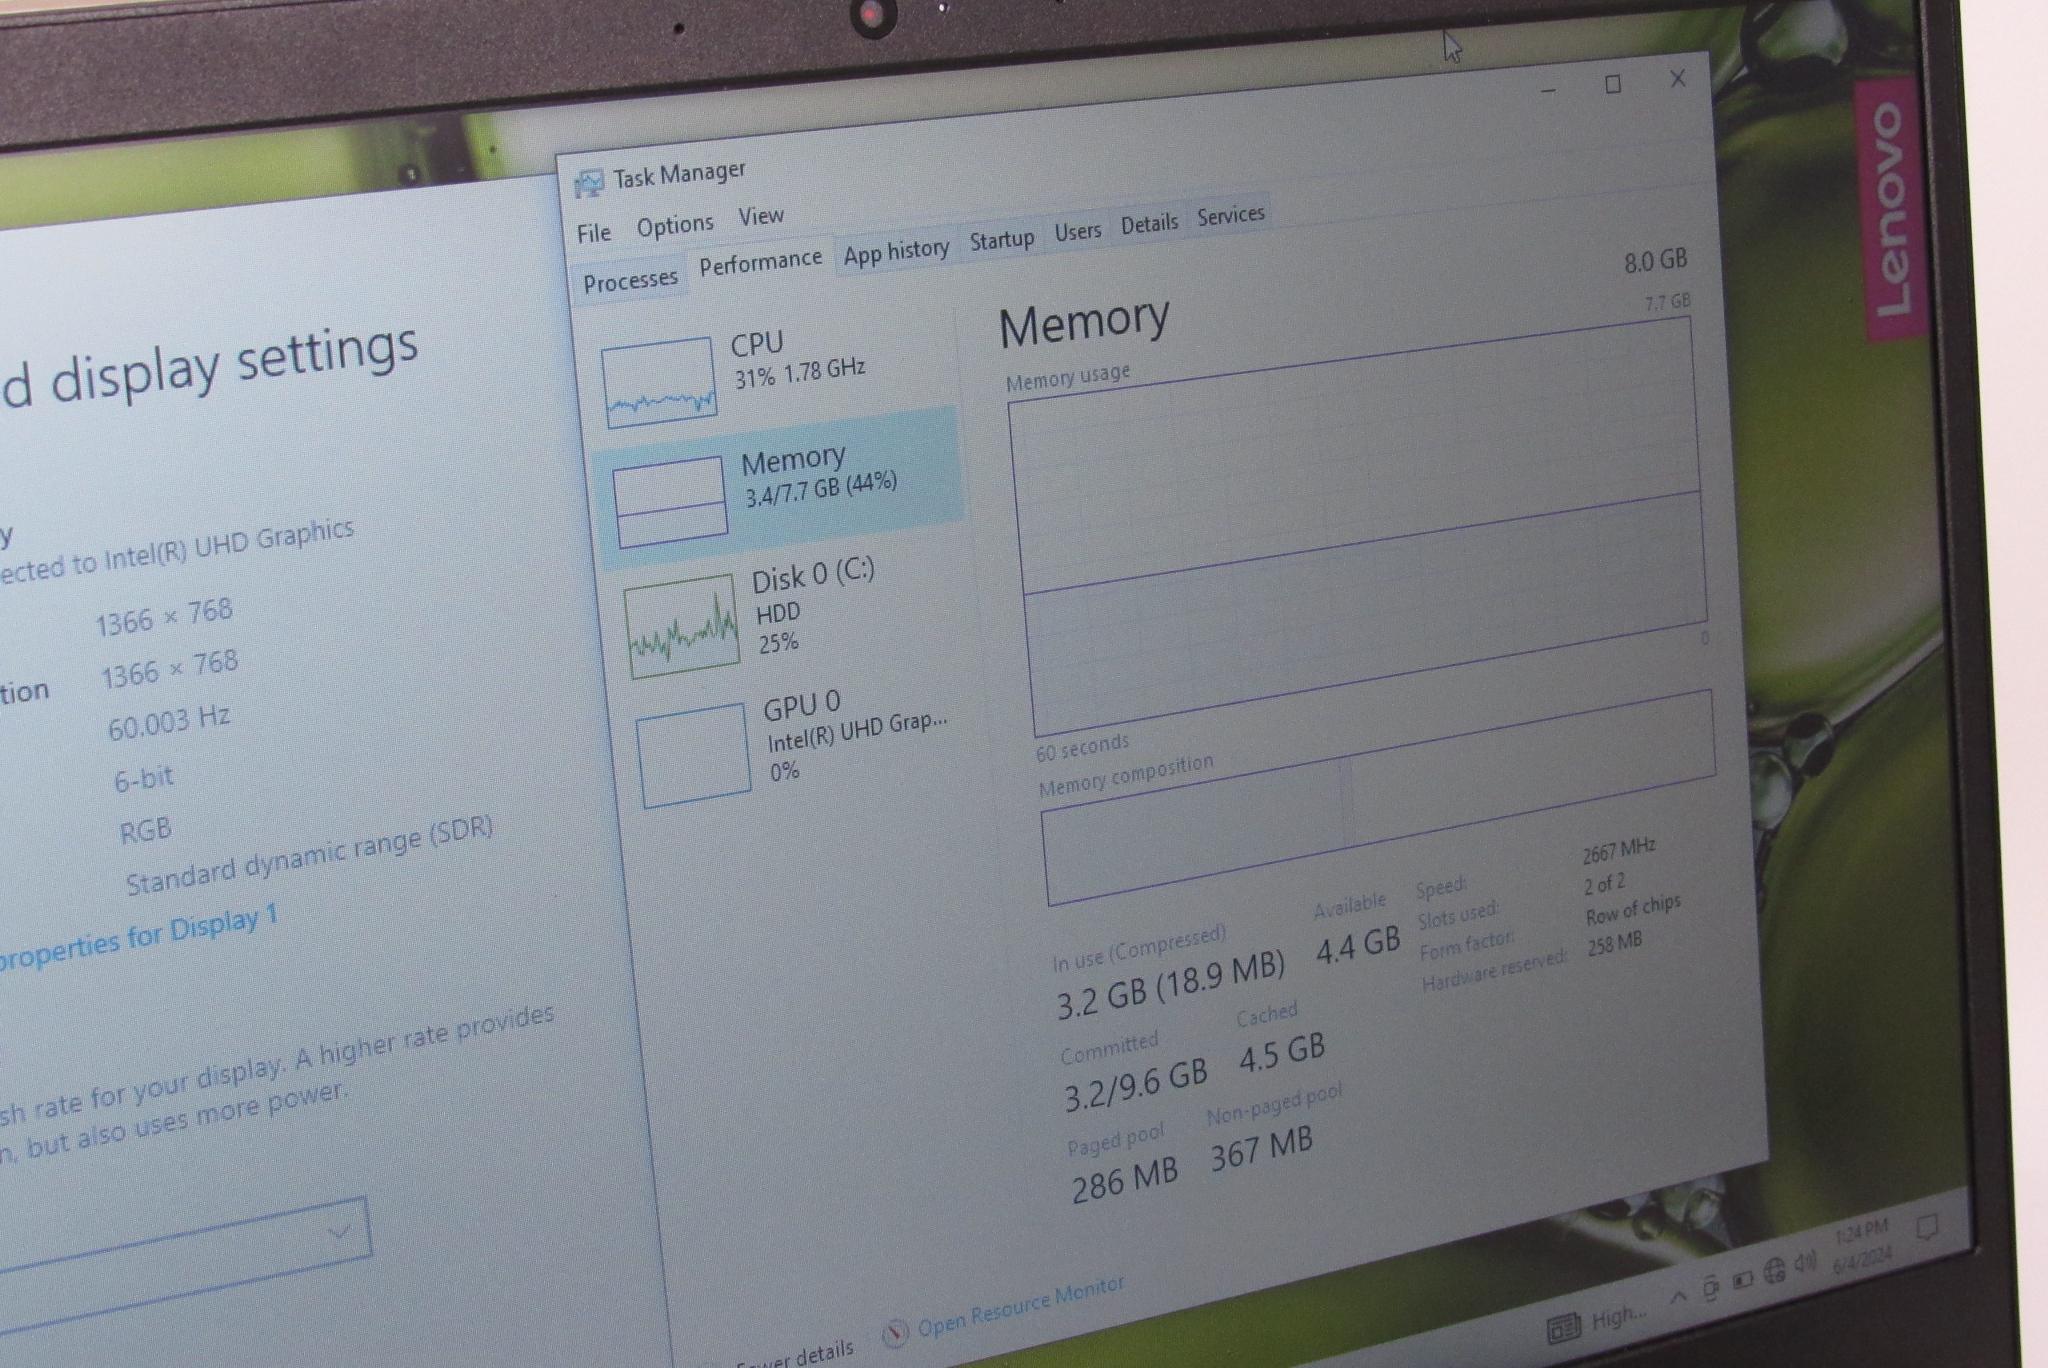Click the 60.003 Hz refresh rate value
Viewport: 2048px width, 1368px height.
pyautogui.click(x=168, y=722)
